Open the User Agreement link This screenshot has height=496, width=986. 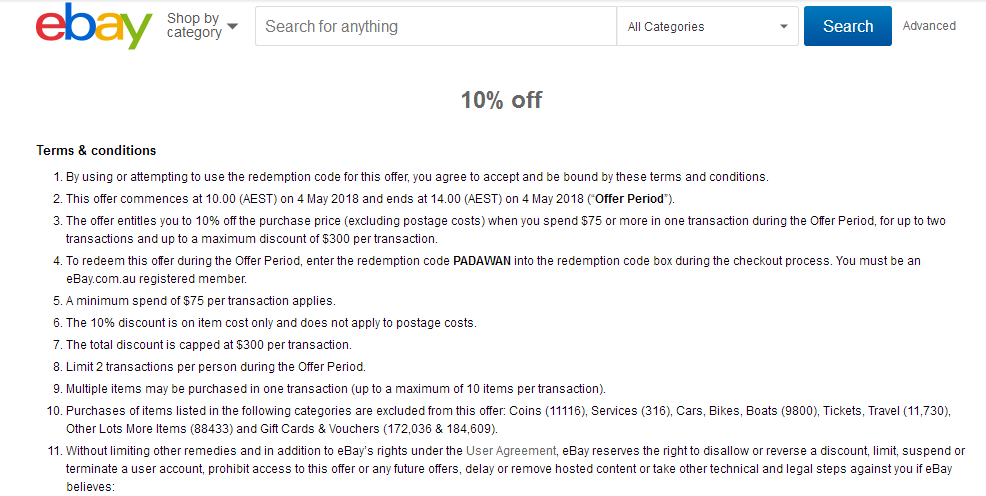(511, 451)
